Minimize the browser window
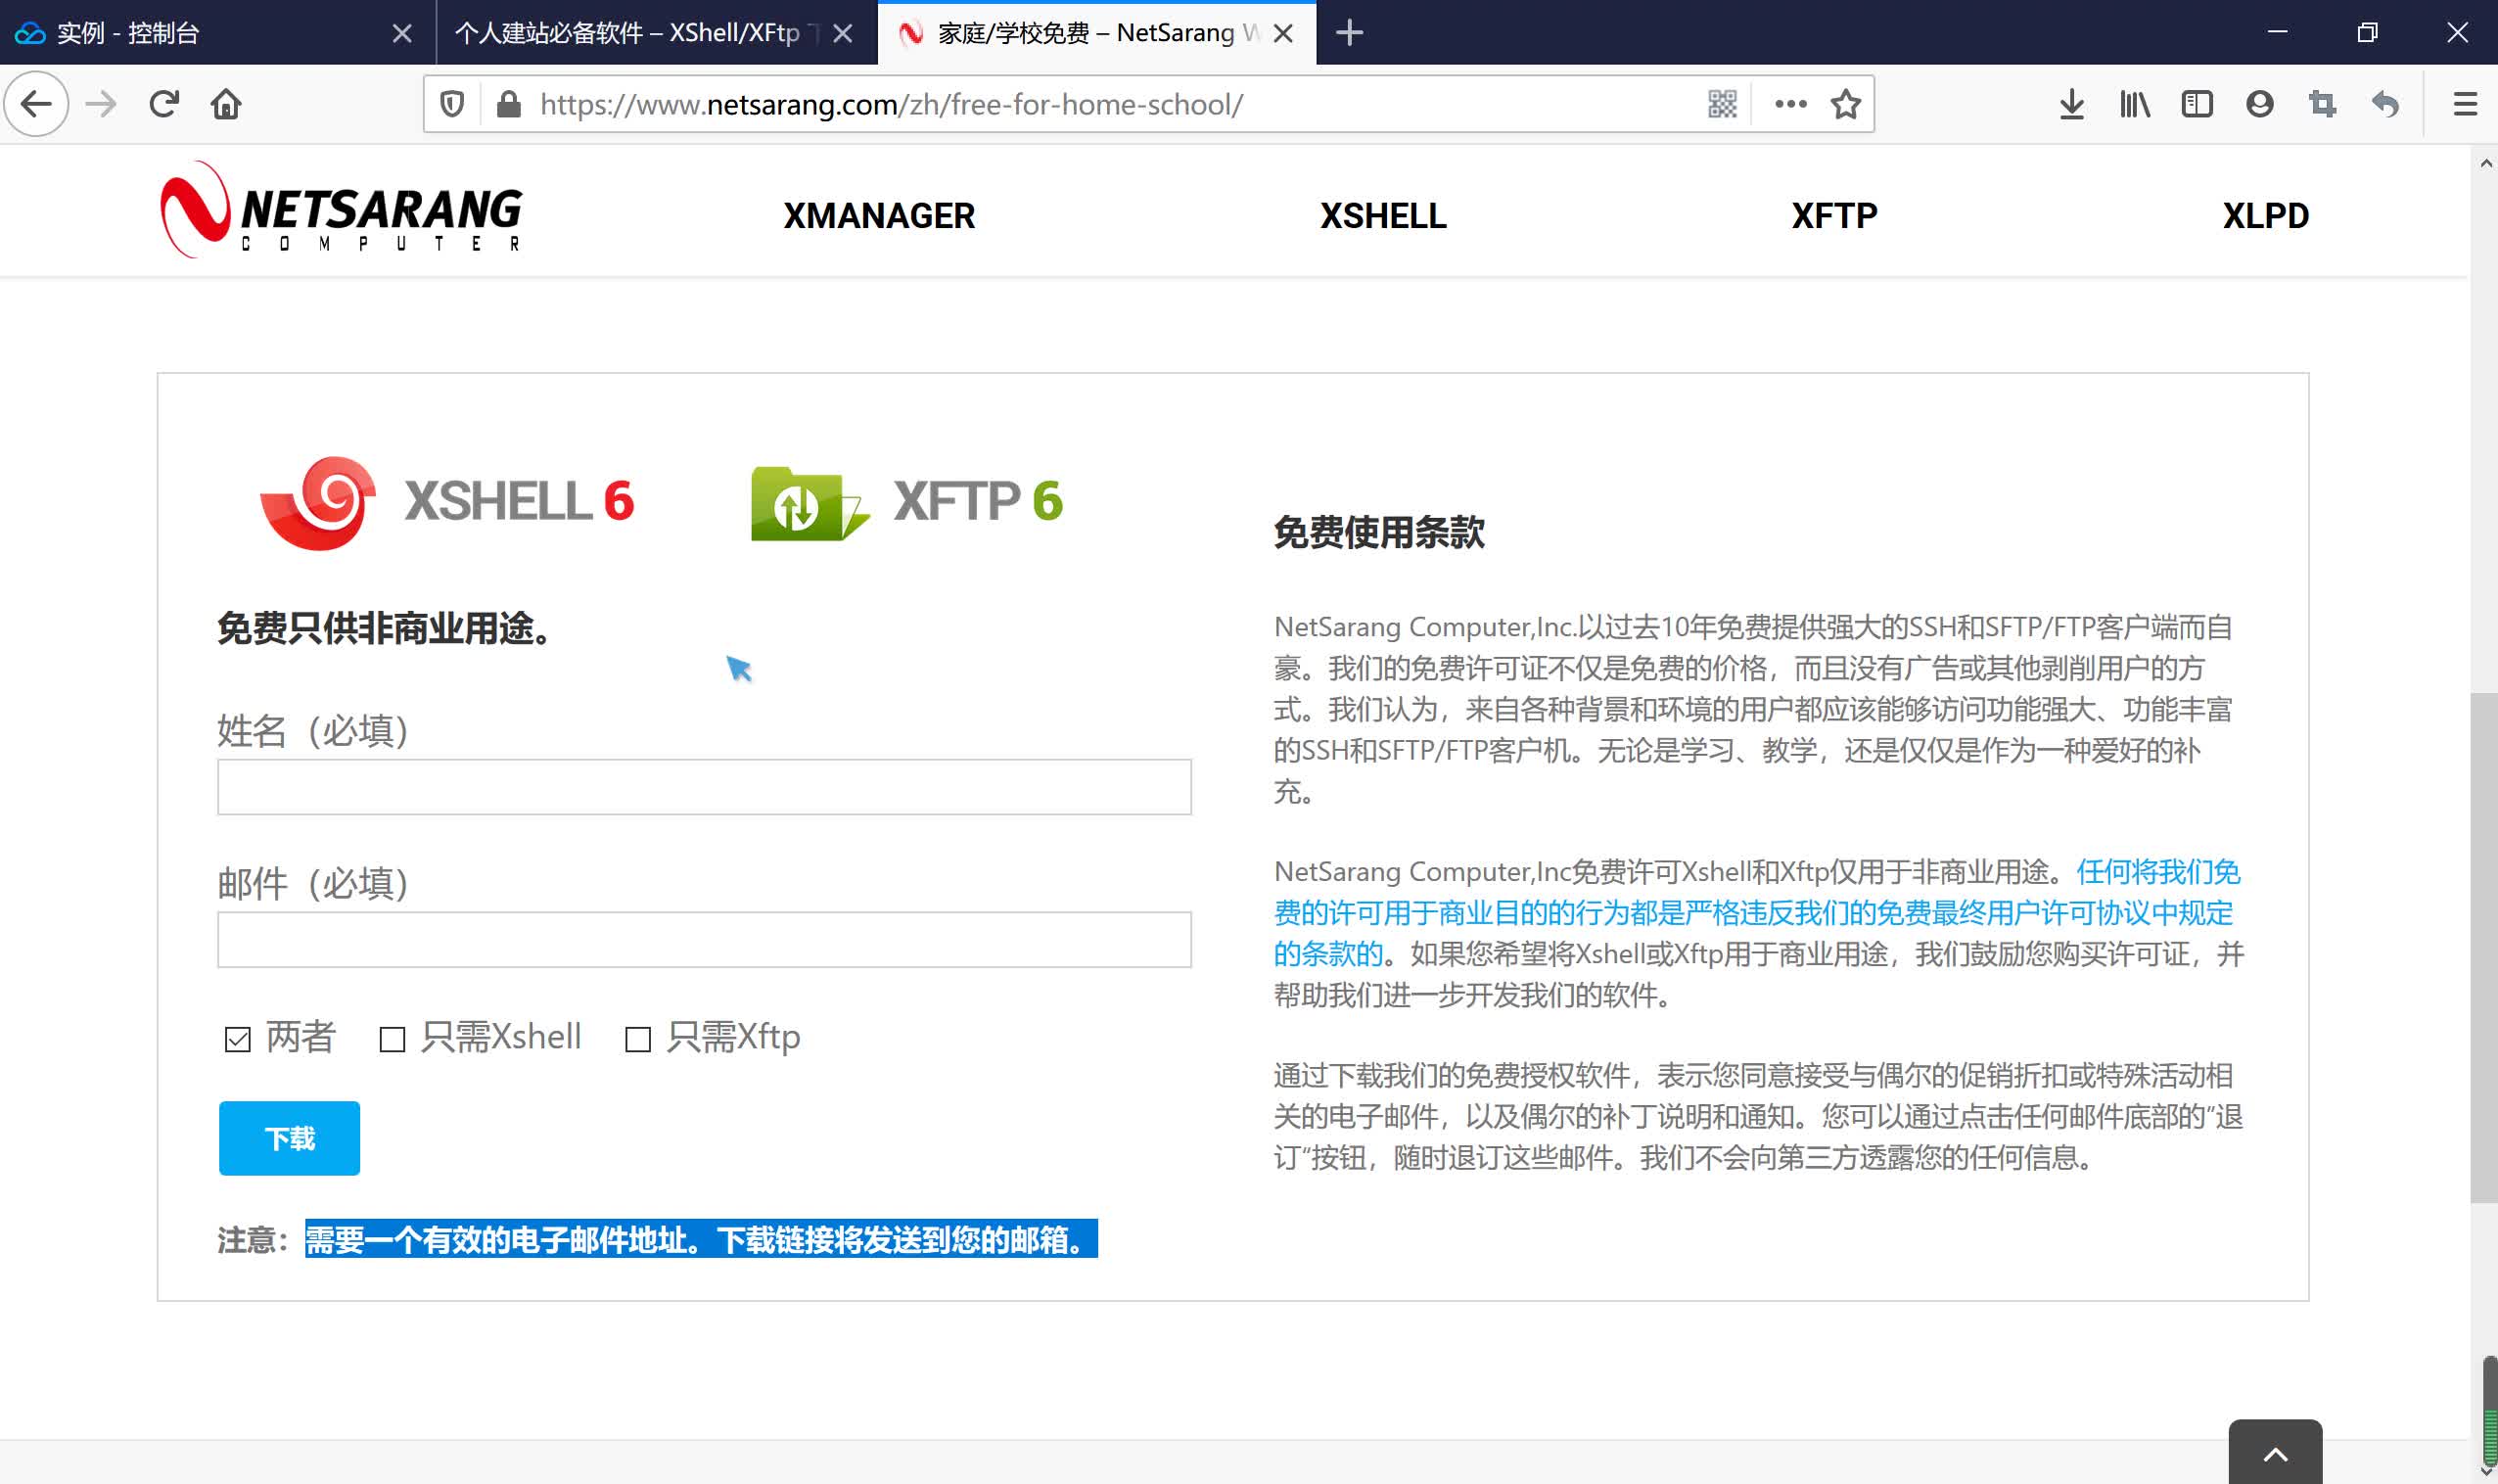2498x1484 pixels. click(x=2277, y=33)
